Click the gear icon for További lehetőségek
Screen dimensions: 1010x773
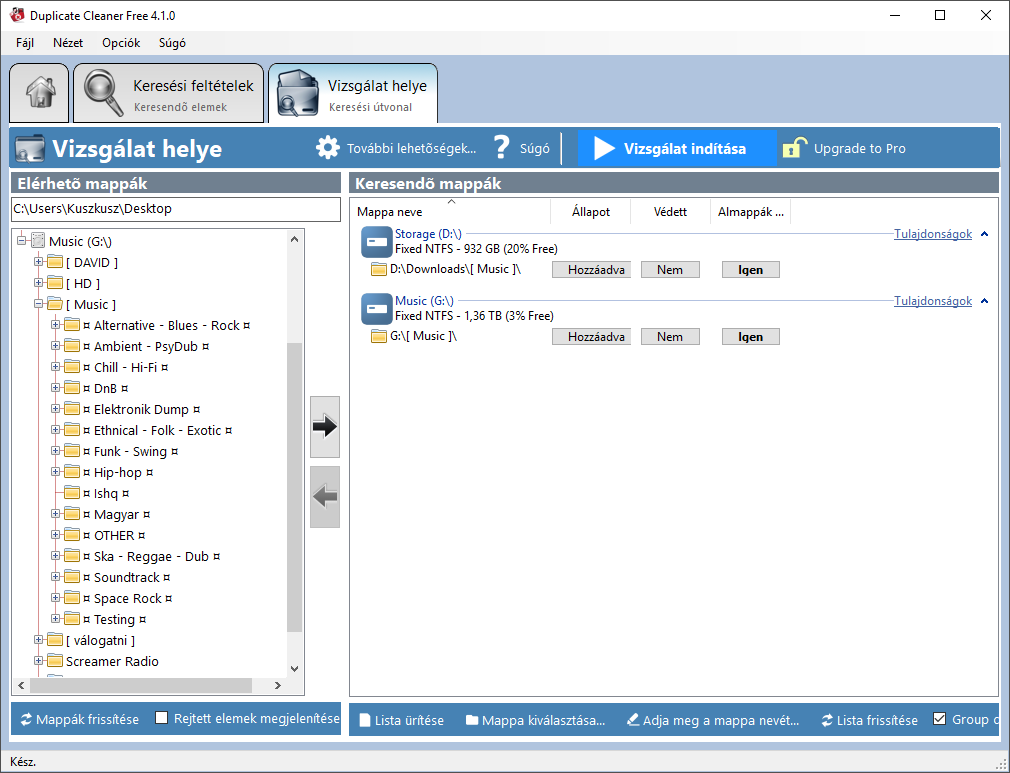[x=327, y=148]
